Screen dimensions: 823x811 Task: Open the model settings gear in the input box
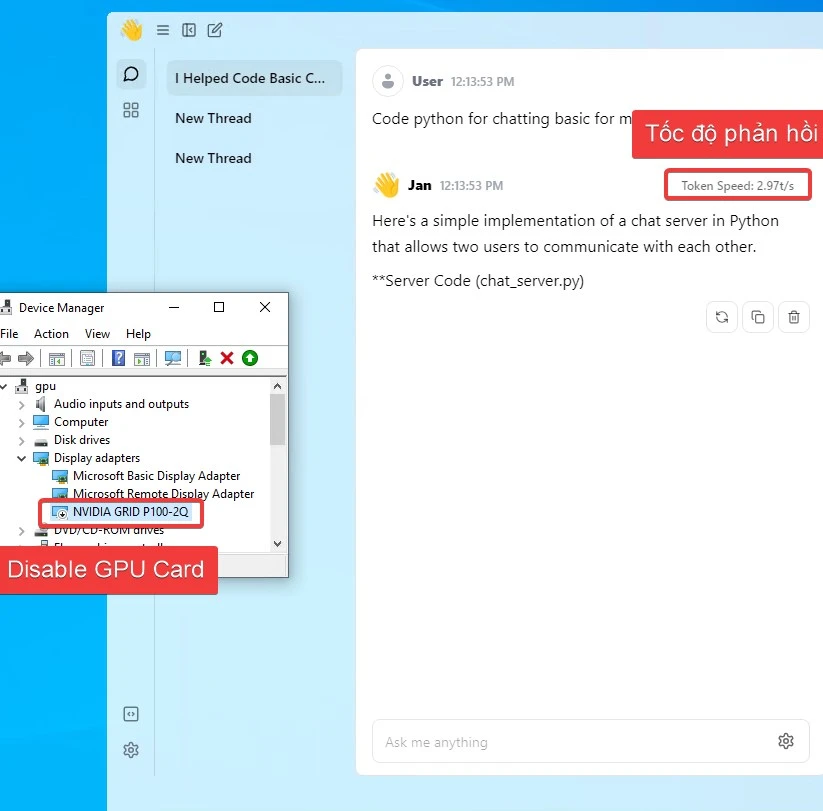point(786,741)
